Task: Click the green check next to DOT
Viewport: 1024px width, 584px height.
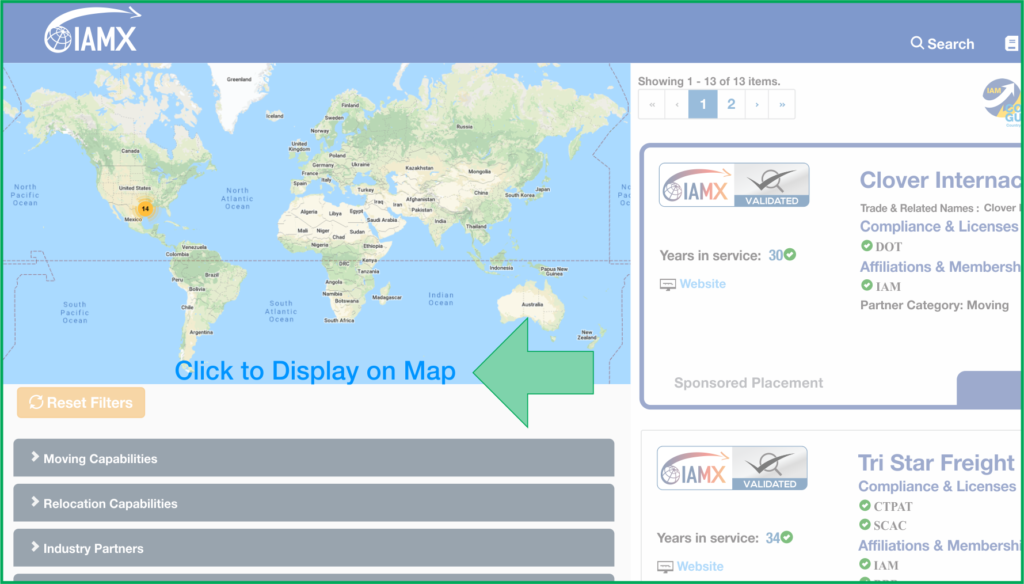Action: 867,246
